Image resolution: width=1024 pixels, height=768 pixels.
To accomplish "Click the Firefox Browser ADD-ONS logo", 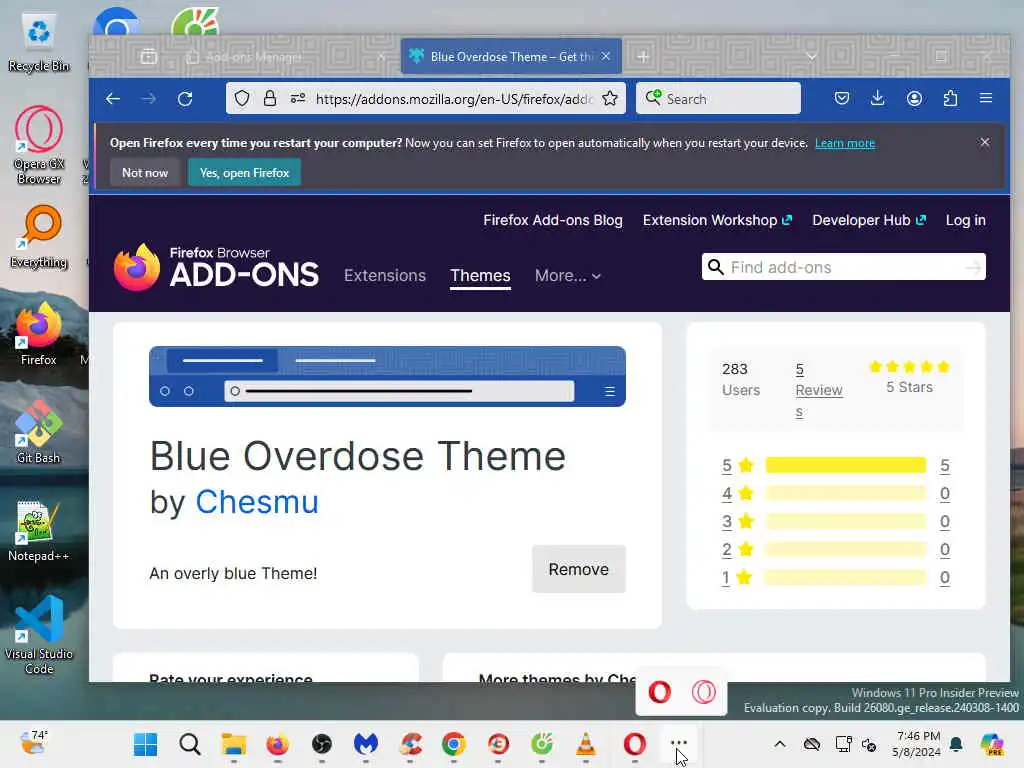I will 216,266.
